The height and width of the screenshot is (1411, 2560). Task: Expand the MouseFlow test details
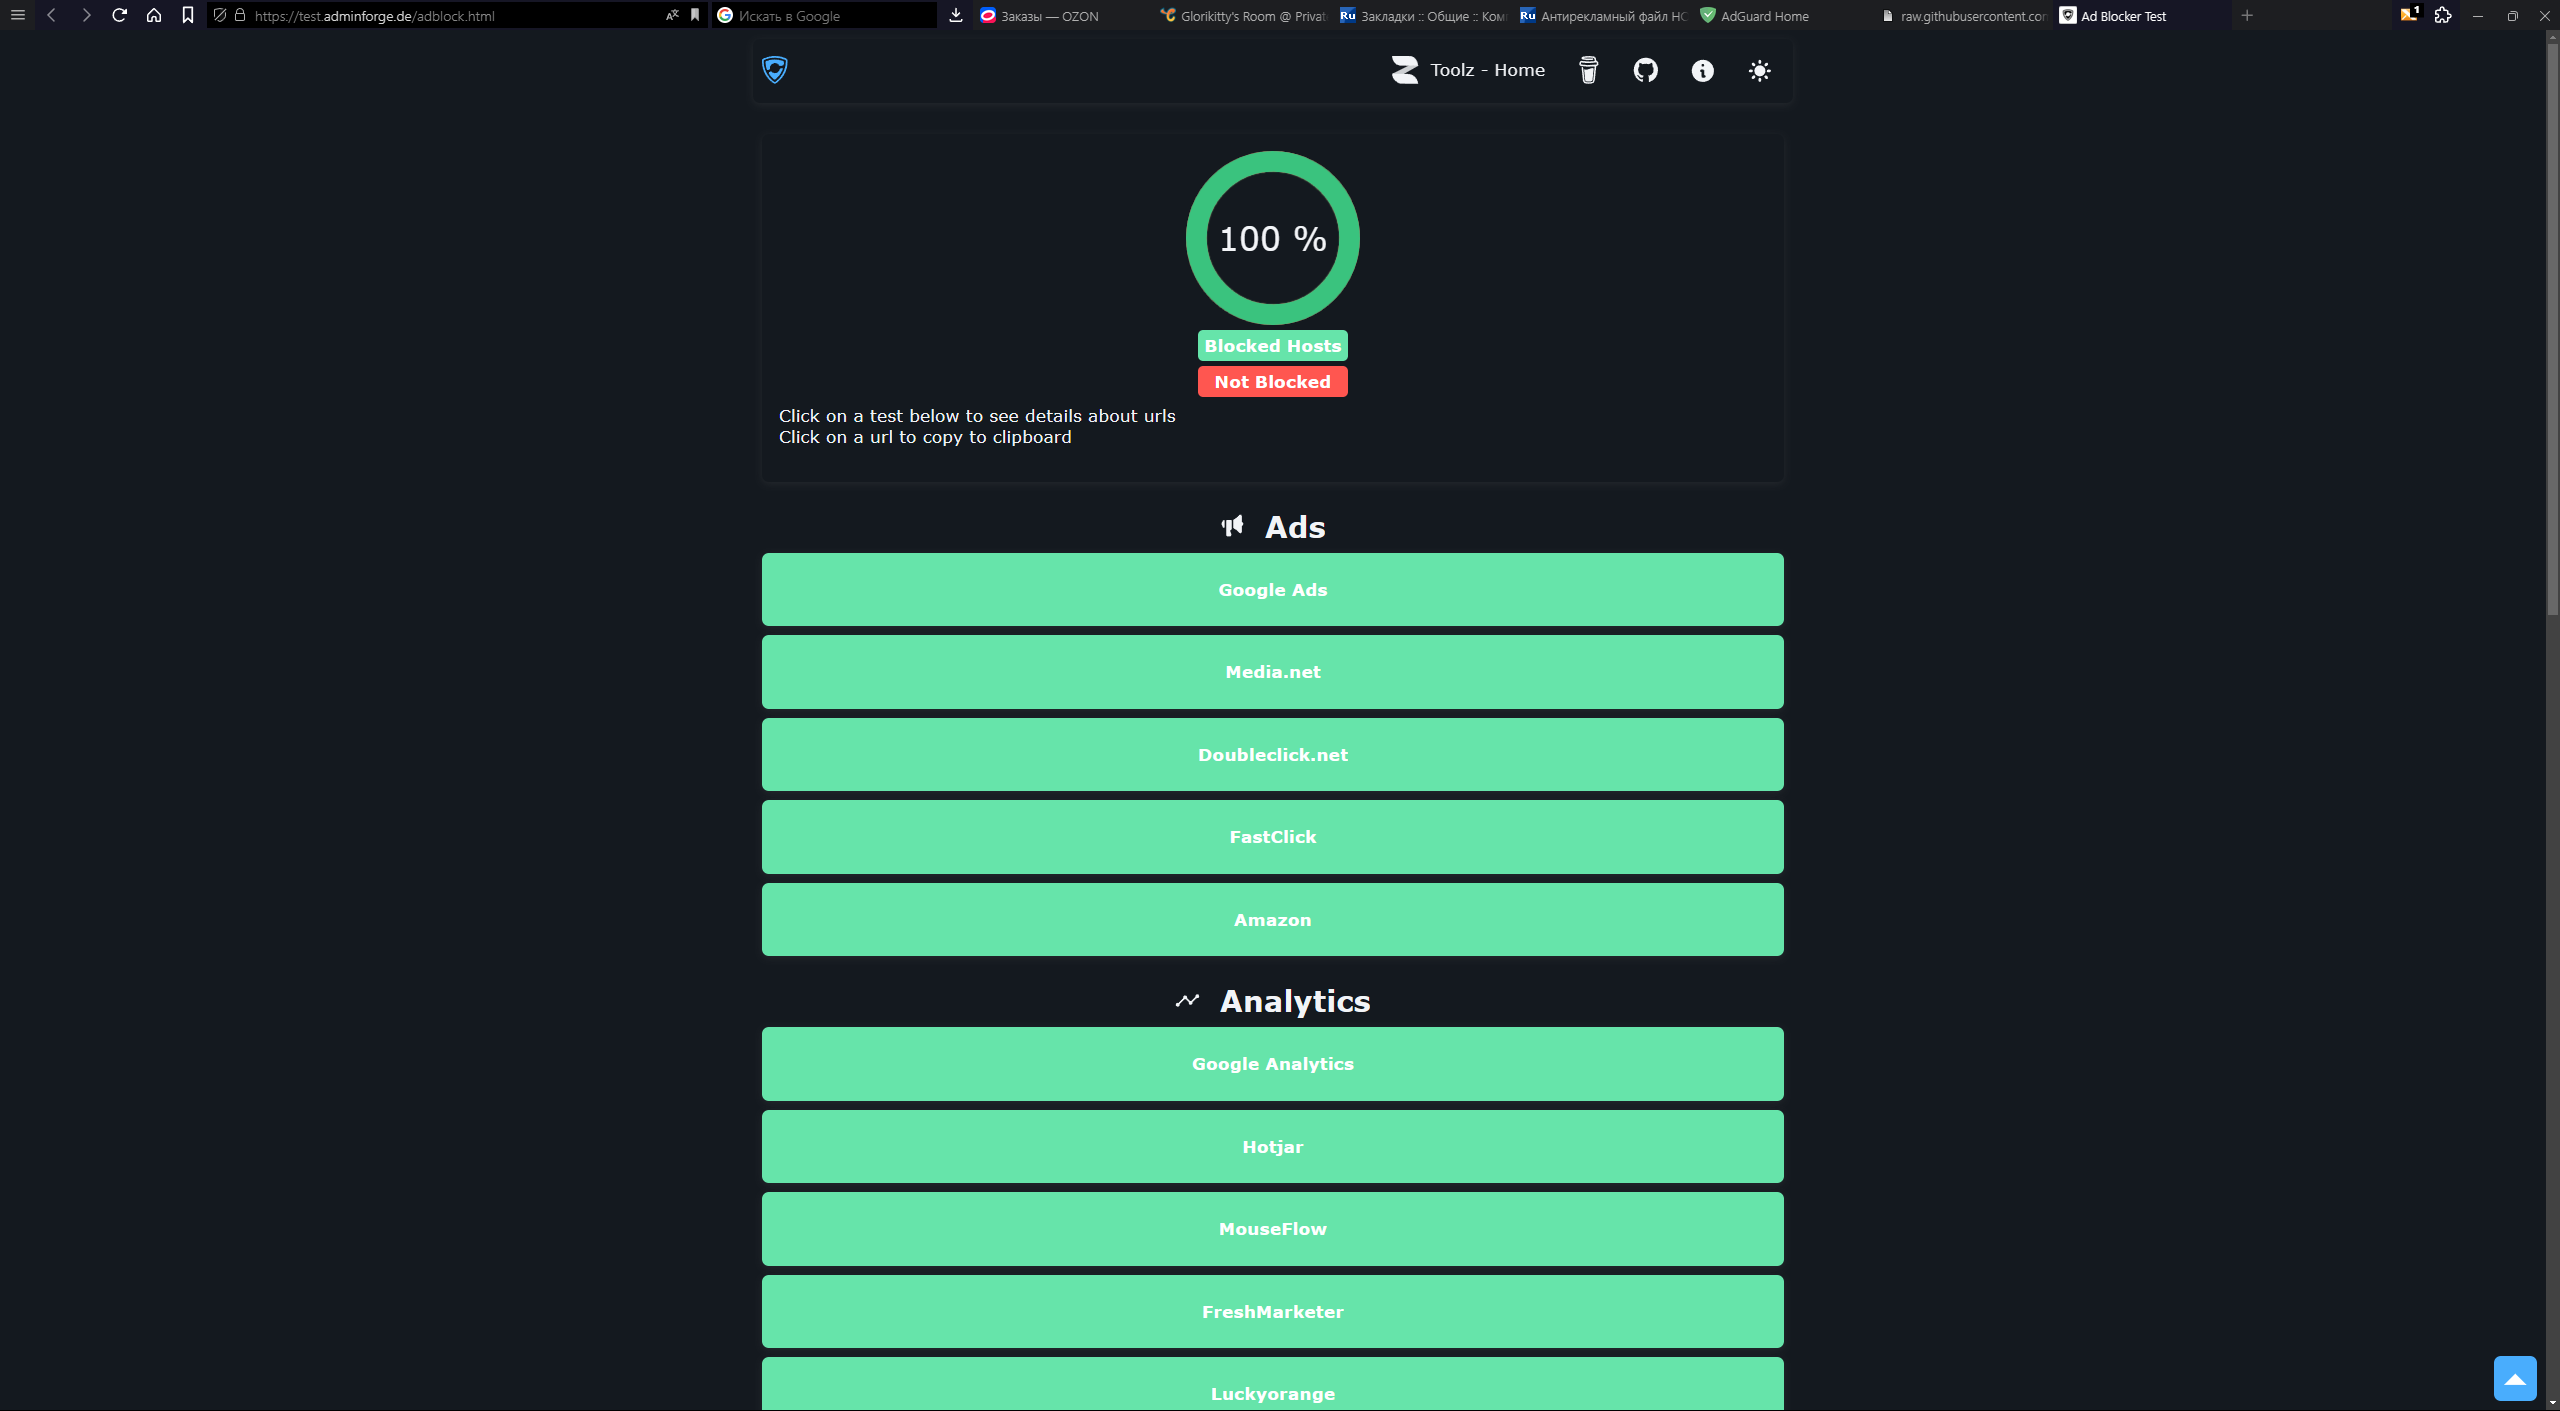click(x=1273, y=1229)
